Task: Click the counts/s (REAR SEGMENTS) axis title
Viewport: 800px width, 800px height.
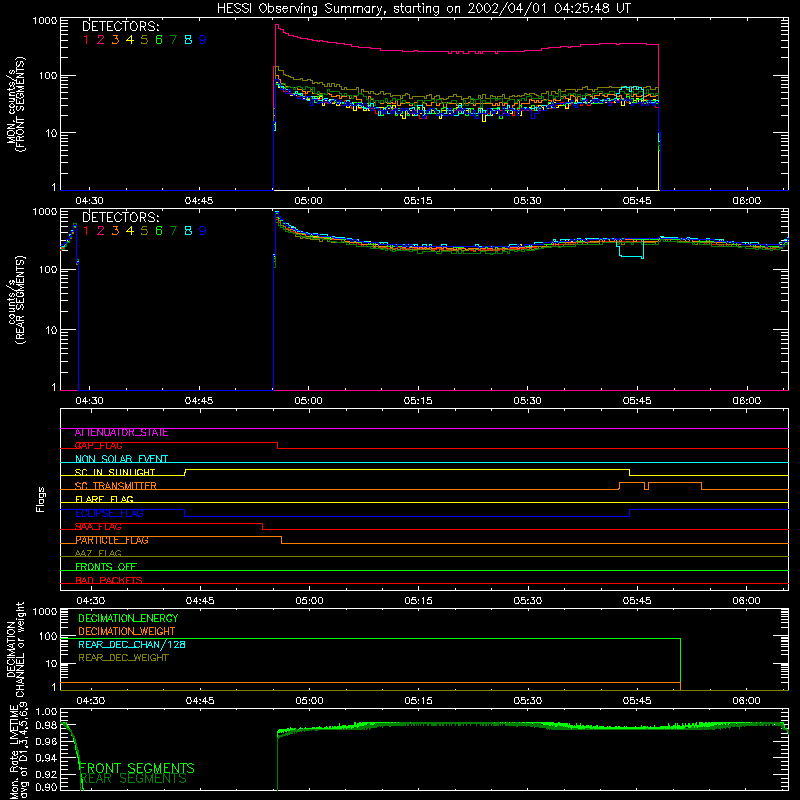Action: 16,300
